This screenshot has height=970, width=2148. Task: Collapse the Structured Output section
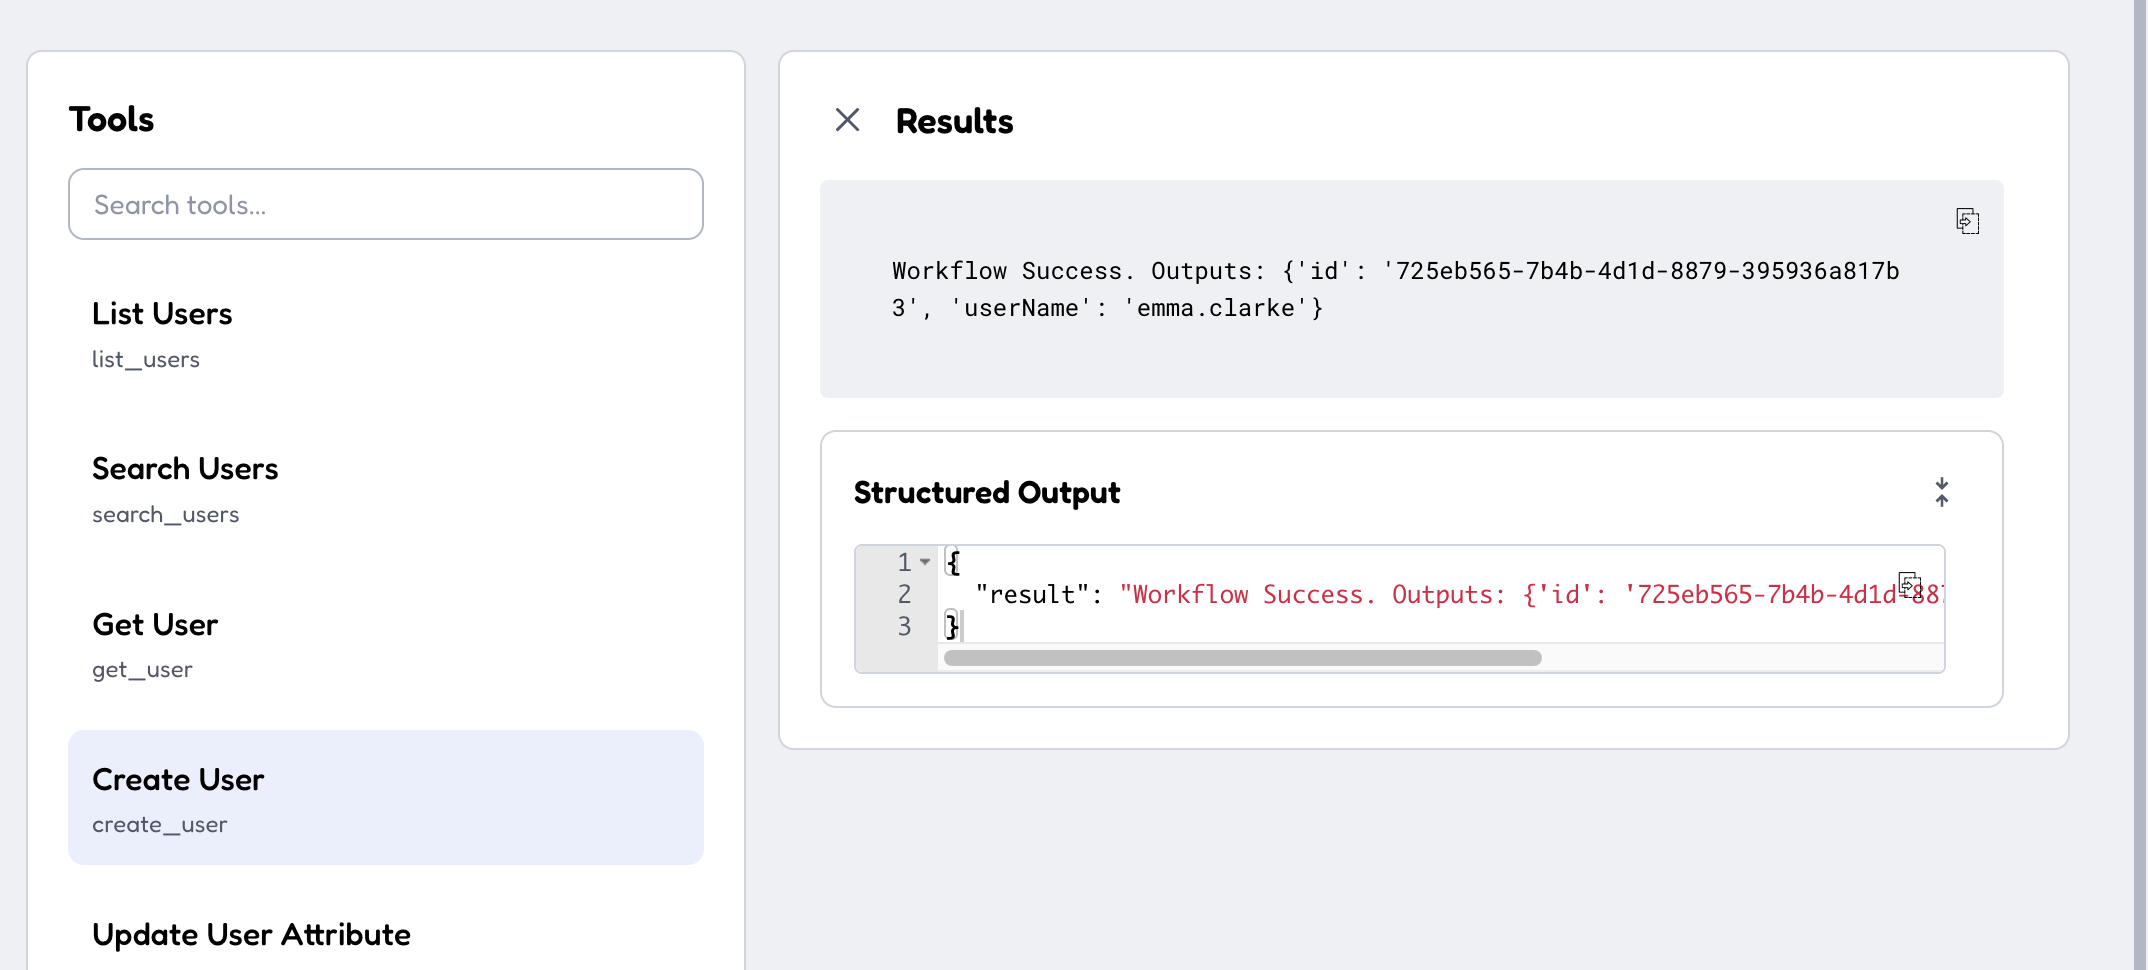[1941, 492]
